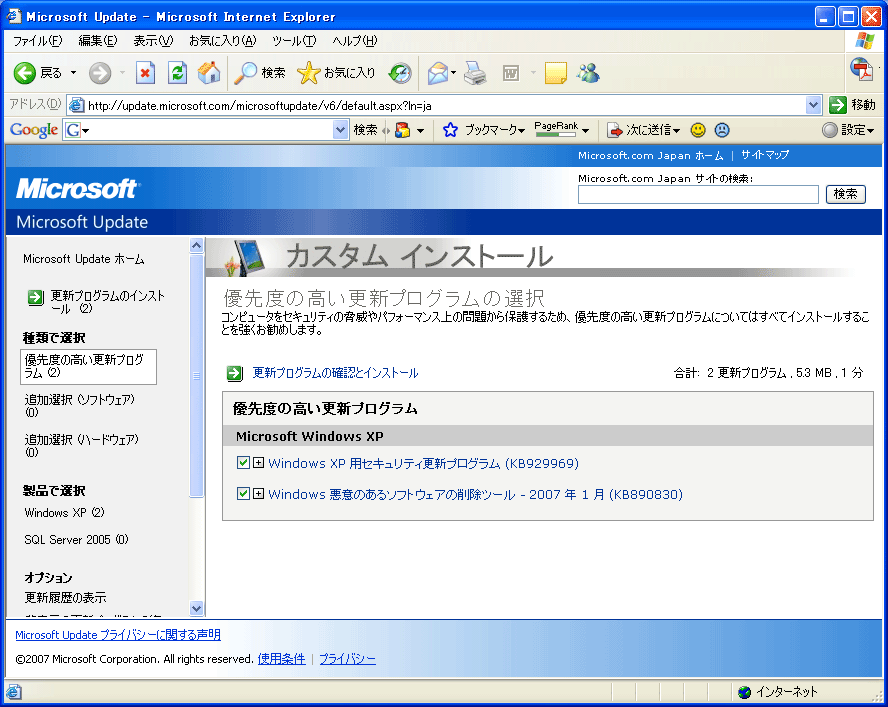This screenshot has width=888, height=707.
Task: Expand details of the KB890830 update
Action: pos(258,493)
